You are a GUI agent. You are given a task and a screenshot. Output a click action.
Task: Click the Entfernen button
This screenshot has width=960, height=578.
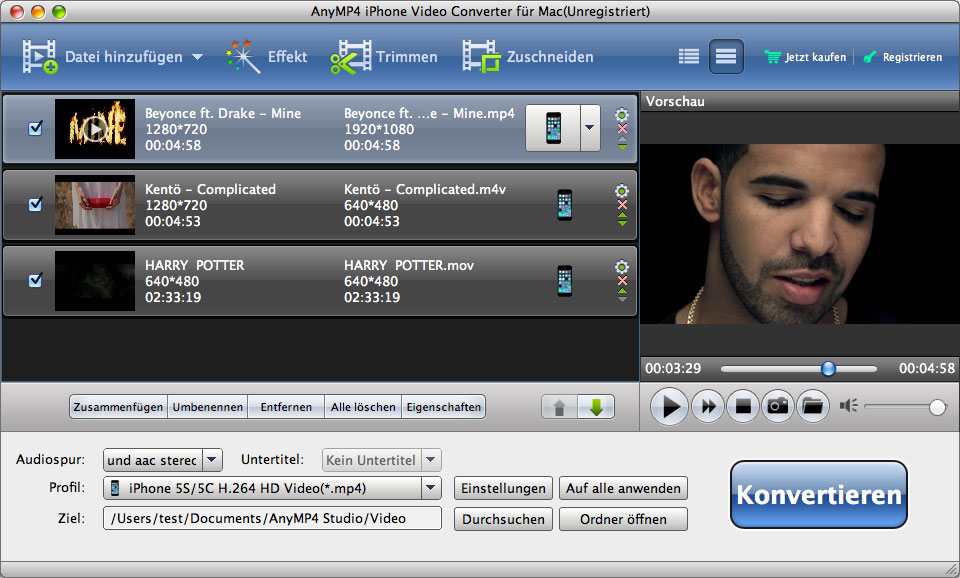pos(286,407)
